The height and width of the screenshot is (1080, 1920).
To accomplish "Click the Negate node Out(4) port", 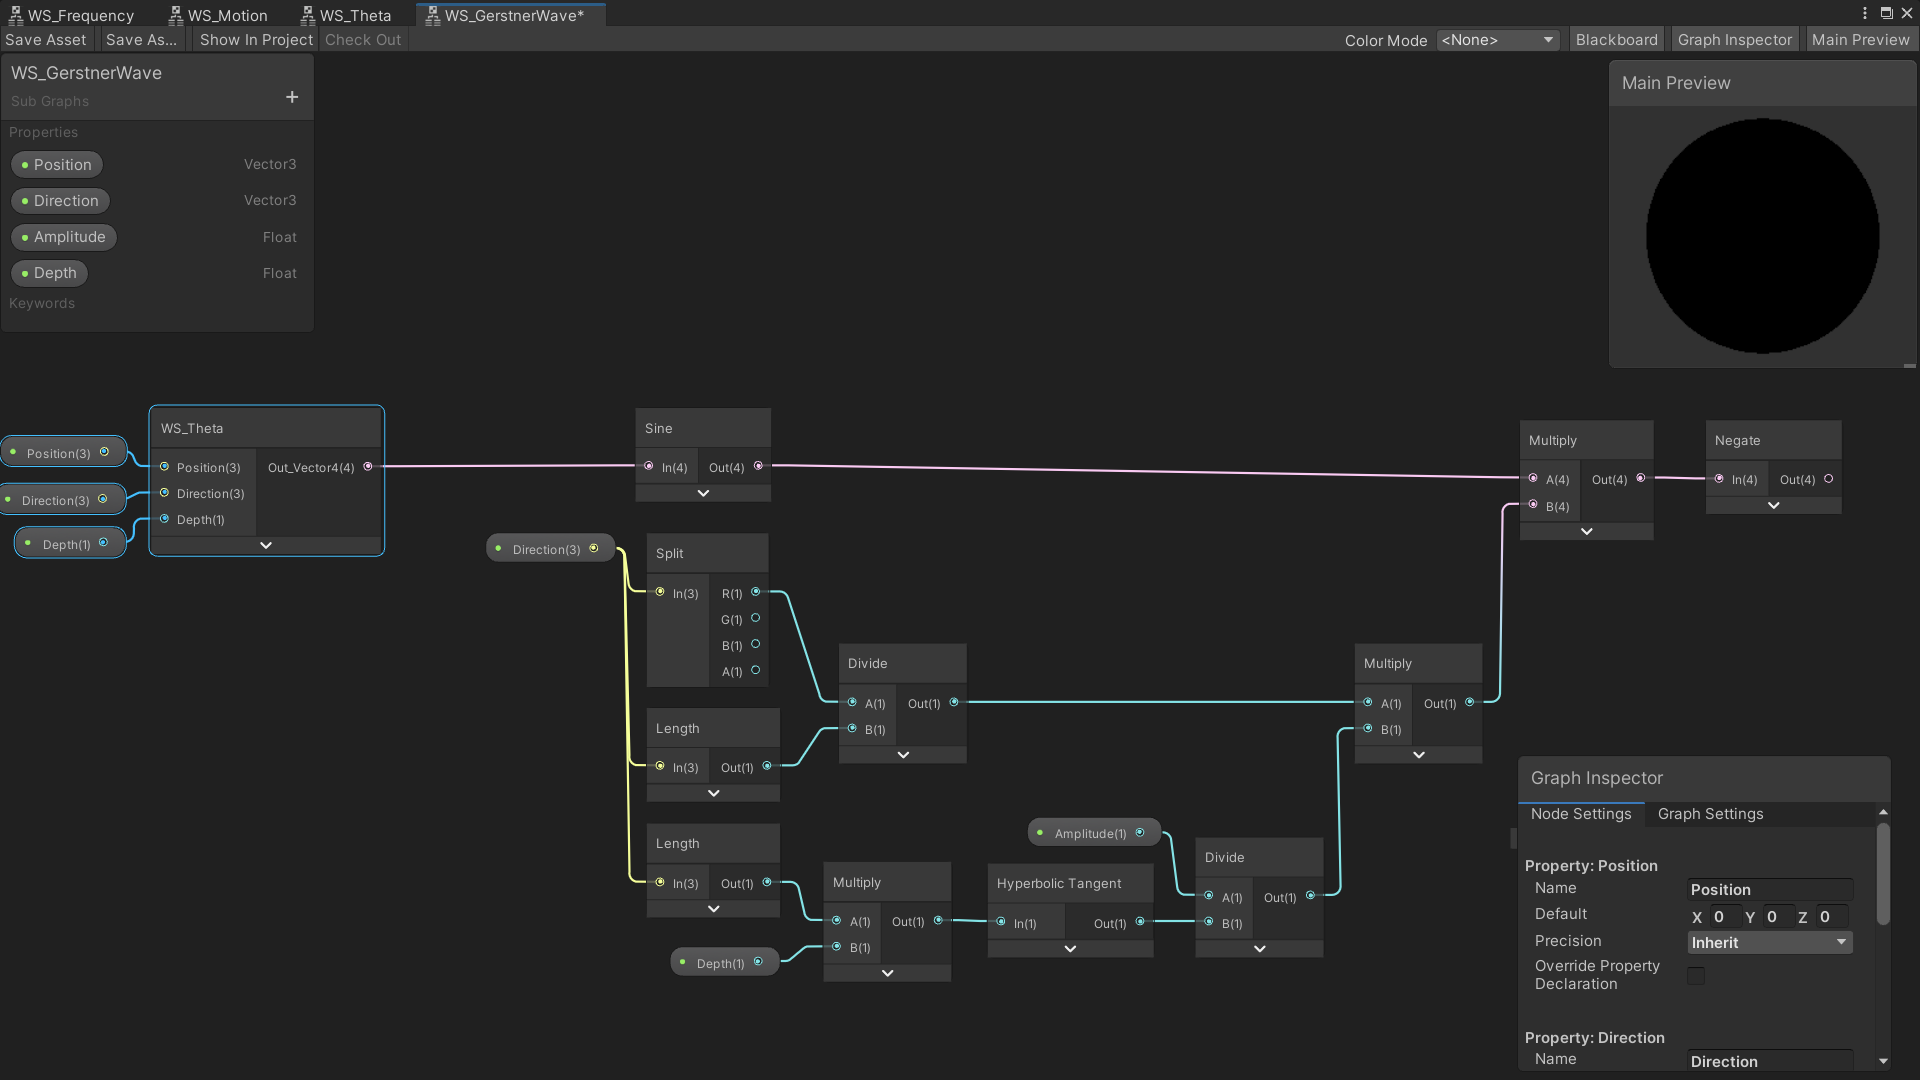I will click(x=1828, y=479).
